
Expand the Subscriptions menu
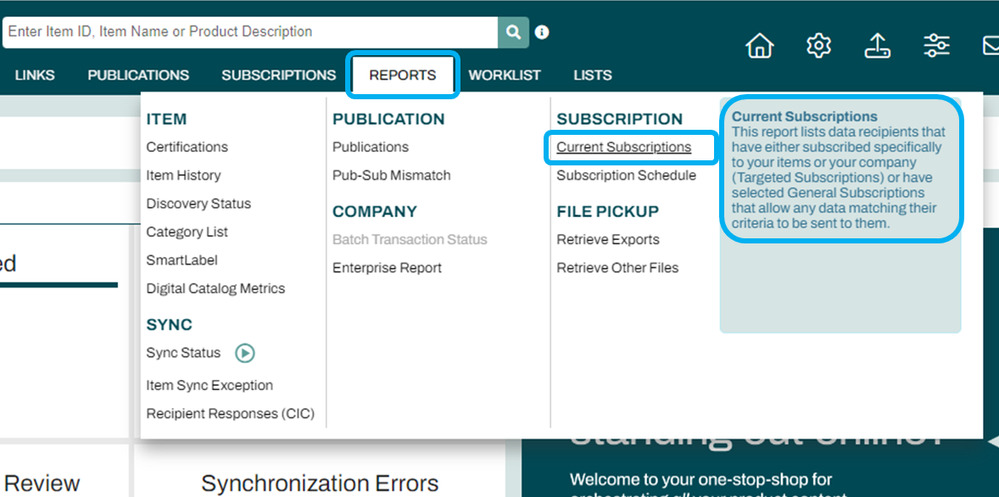tap(278, 75)
